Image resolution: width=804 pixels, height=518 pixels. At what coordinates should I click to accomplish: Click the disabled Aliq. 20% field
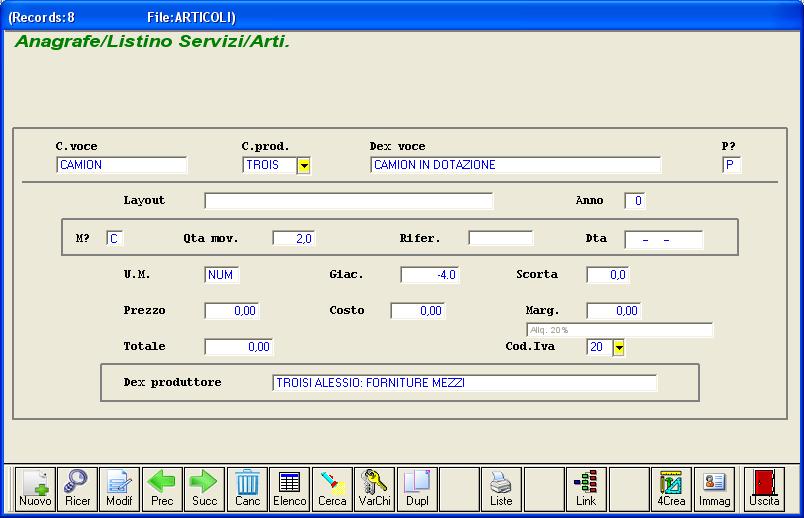pyautogui.click(x=619, y=330)
